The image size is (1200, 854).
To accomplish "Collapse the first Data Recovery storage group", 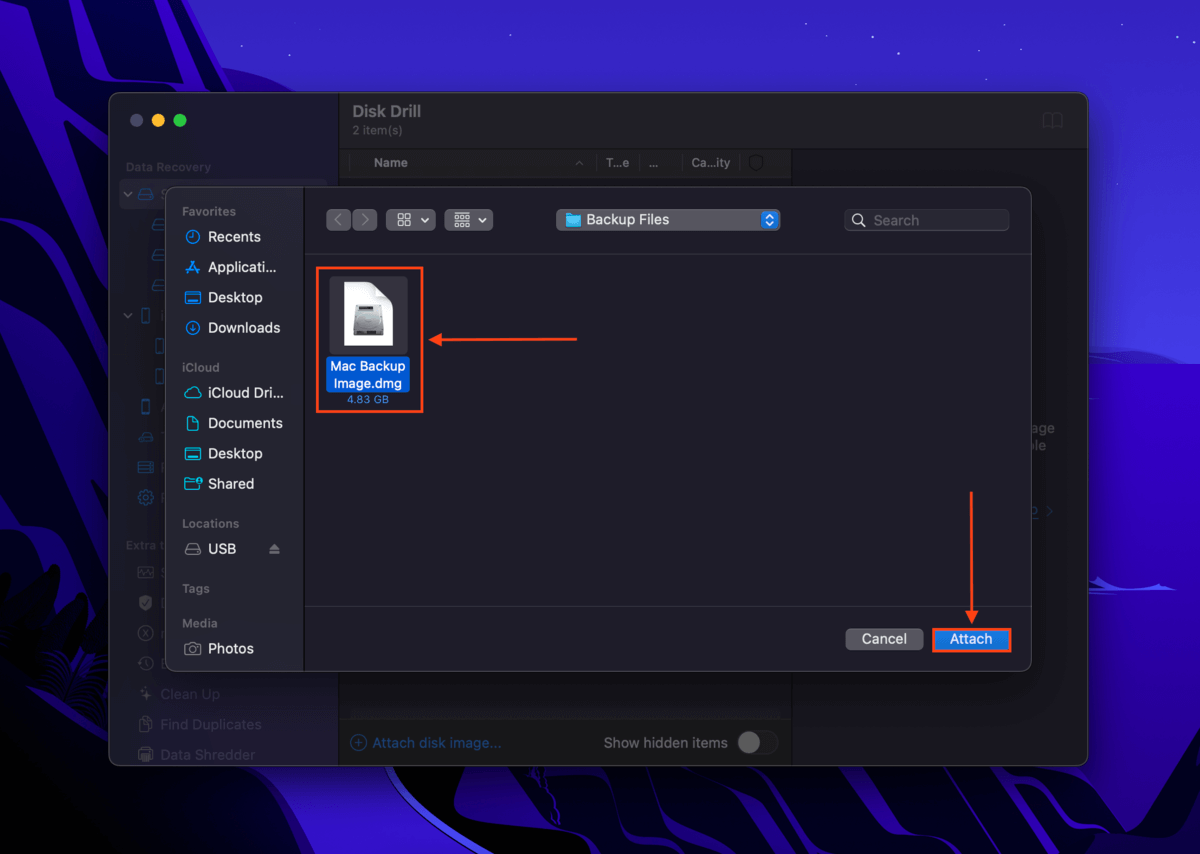I will 127,193.
